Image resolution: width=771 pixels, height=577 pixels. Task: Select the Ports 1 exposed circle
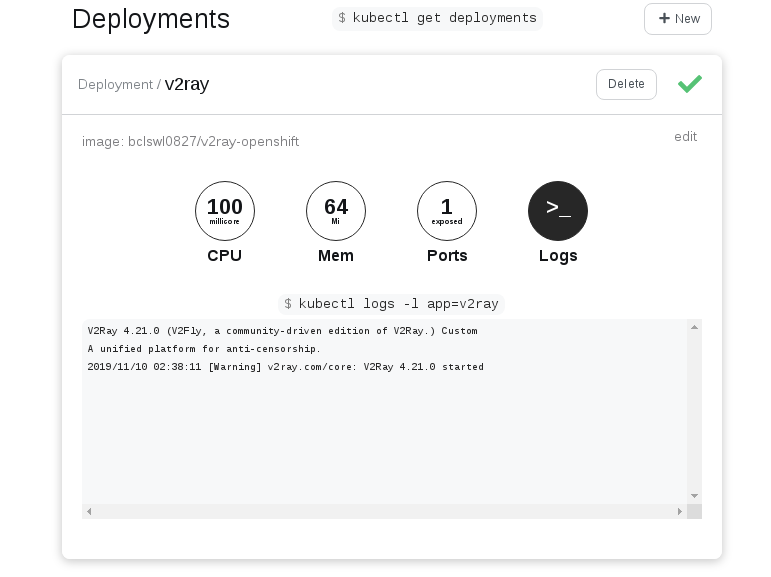pyautogui.click(x=447, y=211)
